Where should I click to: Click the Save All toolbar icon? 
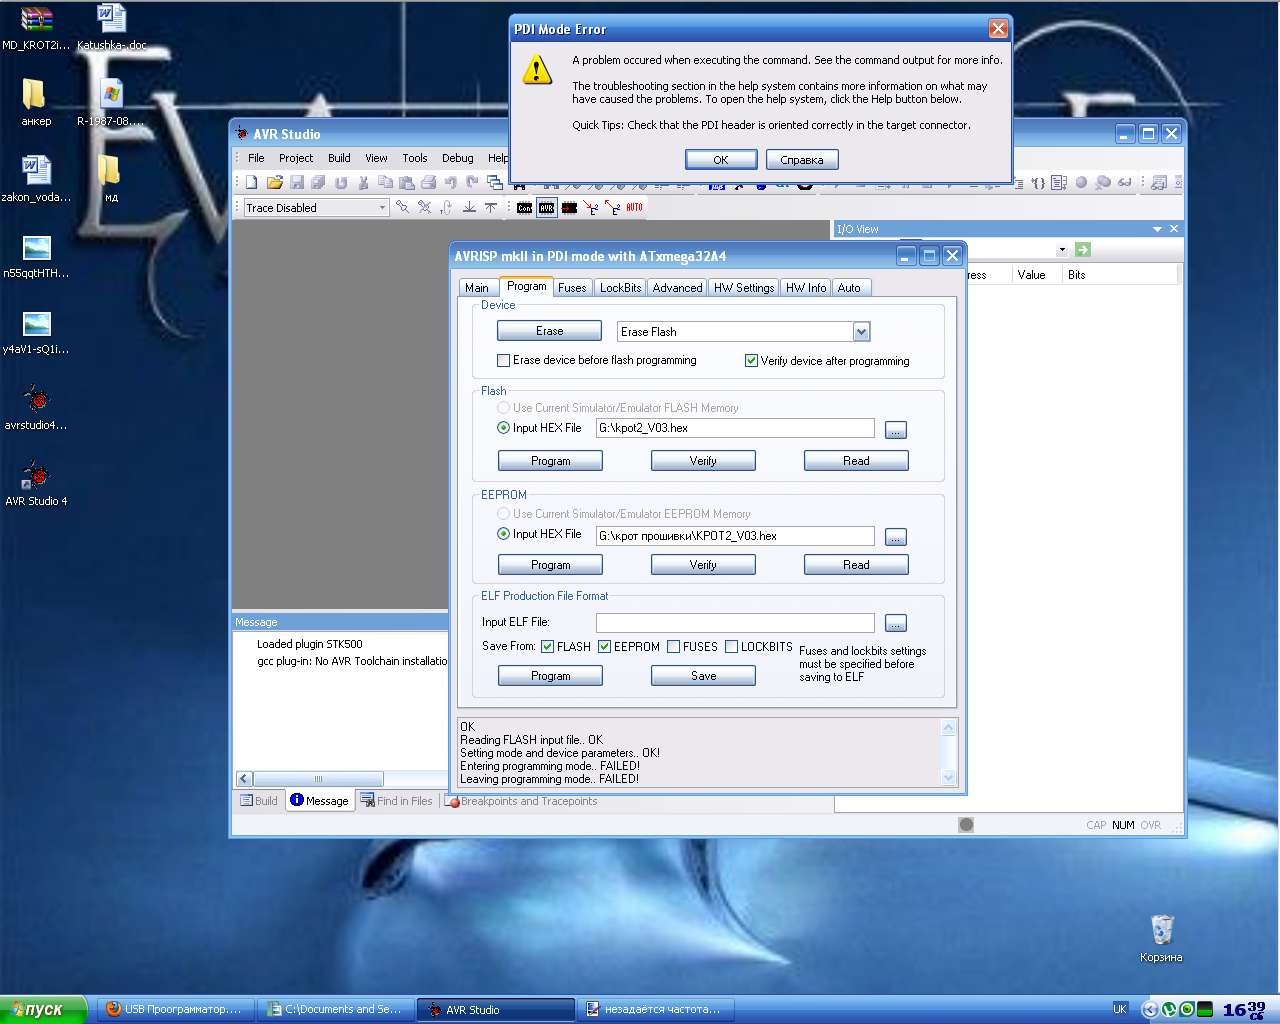318,182
